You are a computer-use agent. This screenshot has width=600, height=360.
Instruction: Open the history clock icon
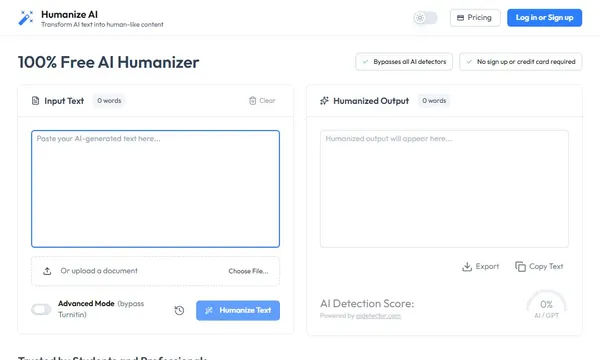(179, 310)
